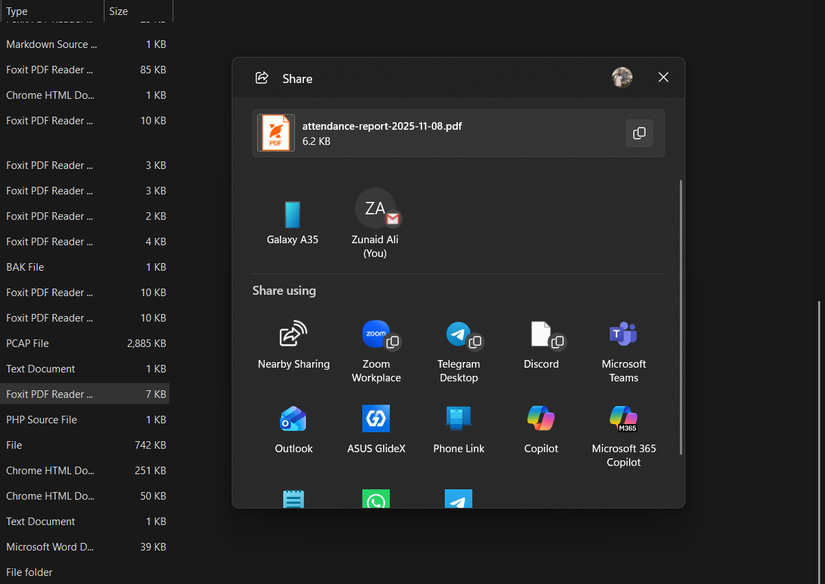Select the Markdown Source row
Screen dimensions: 825x584
tap(85, 45)
